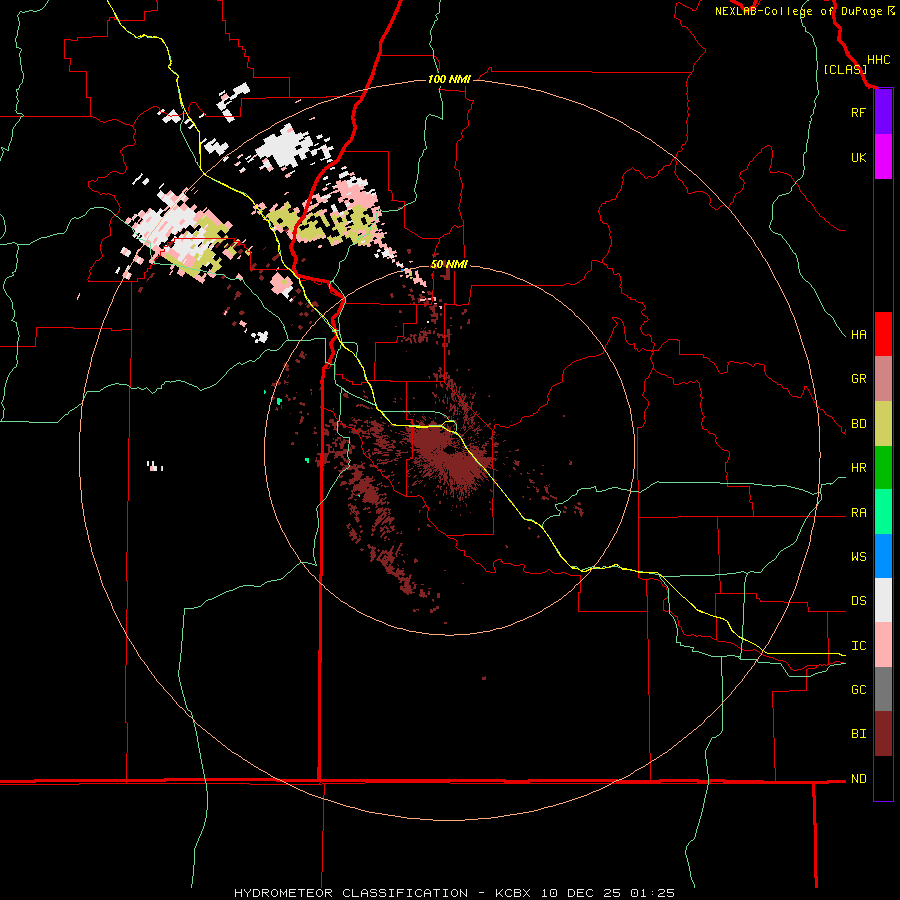
Task: Select the BD yellow legend block
Action: tap(883, 424)
